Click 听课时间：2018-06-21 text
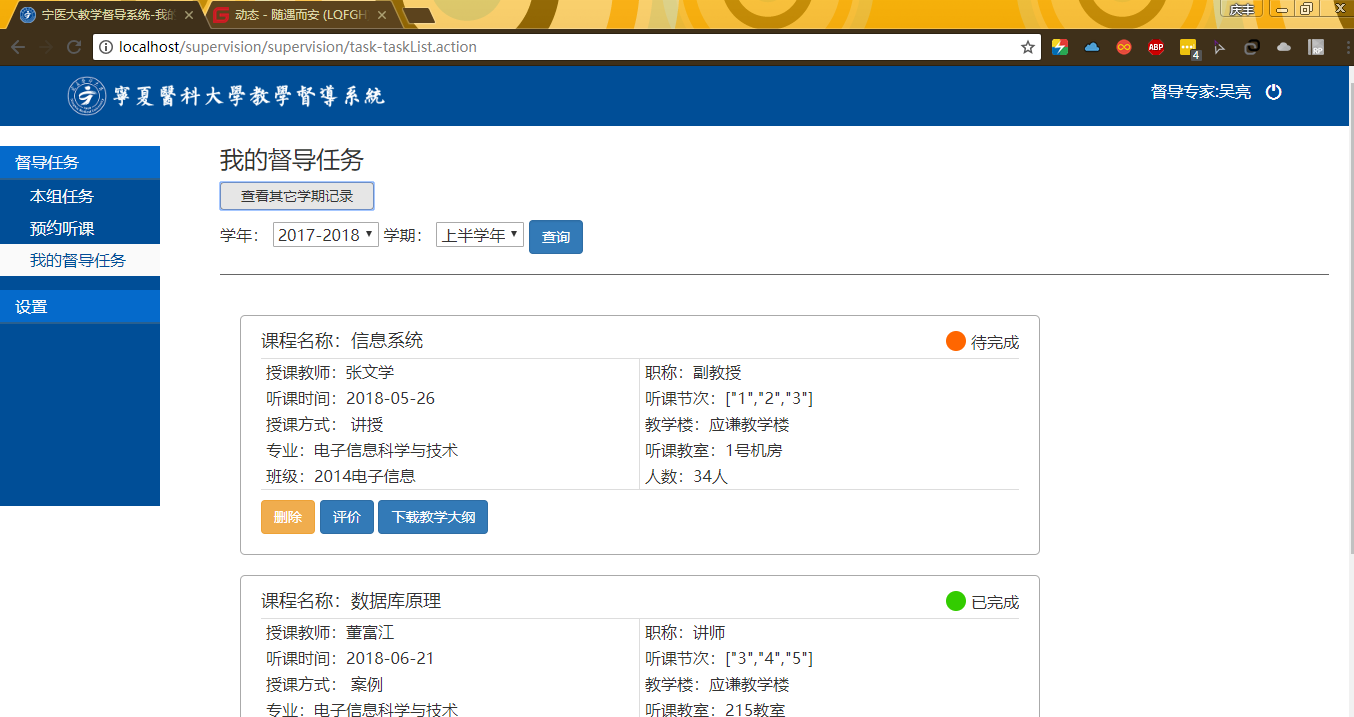Screen dimensions: 1354x717 pyautogui.click(x=350, y=659)
